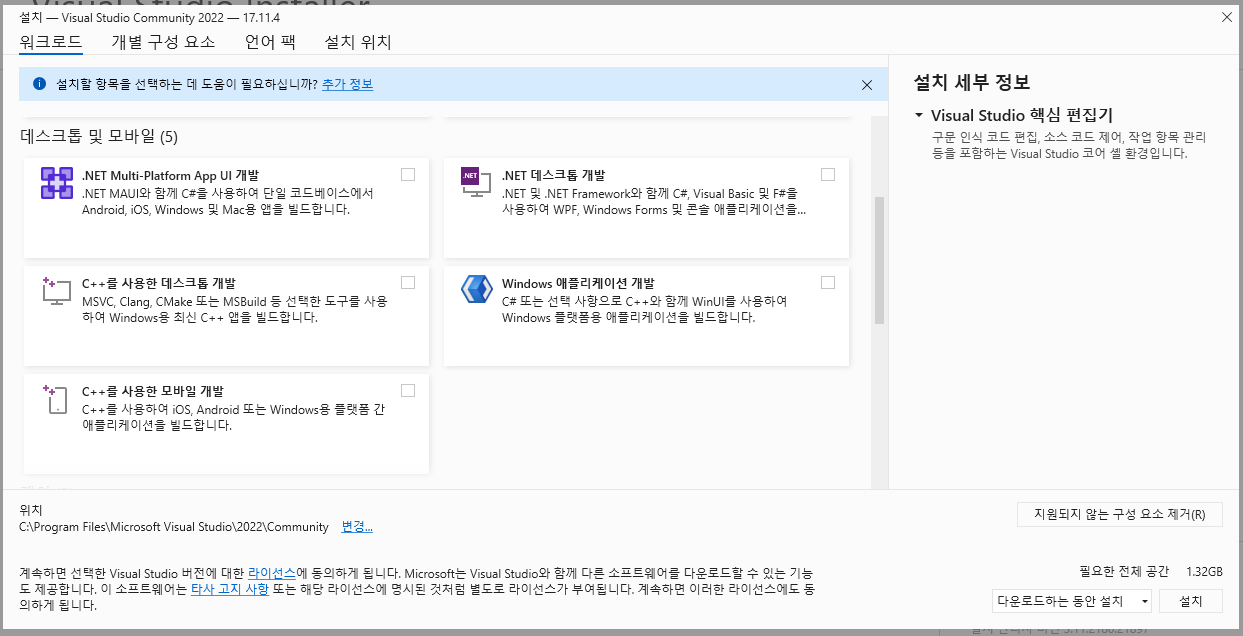The width and height of the screenshot is (1243, 636).
Task: Click the 변경... location link
Action: pos(357,527)
